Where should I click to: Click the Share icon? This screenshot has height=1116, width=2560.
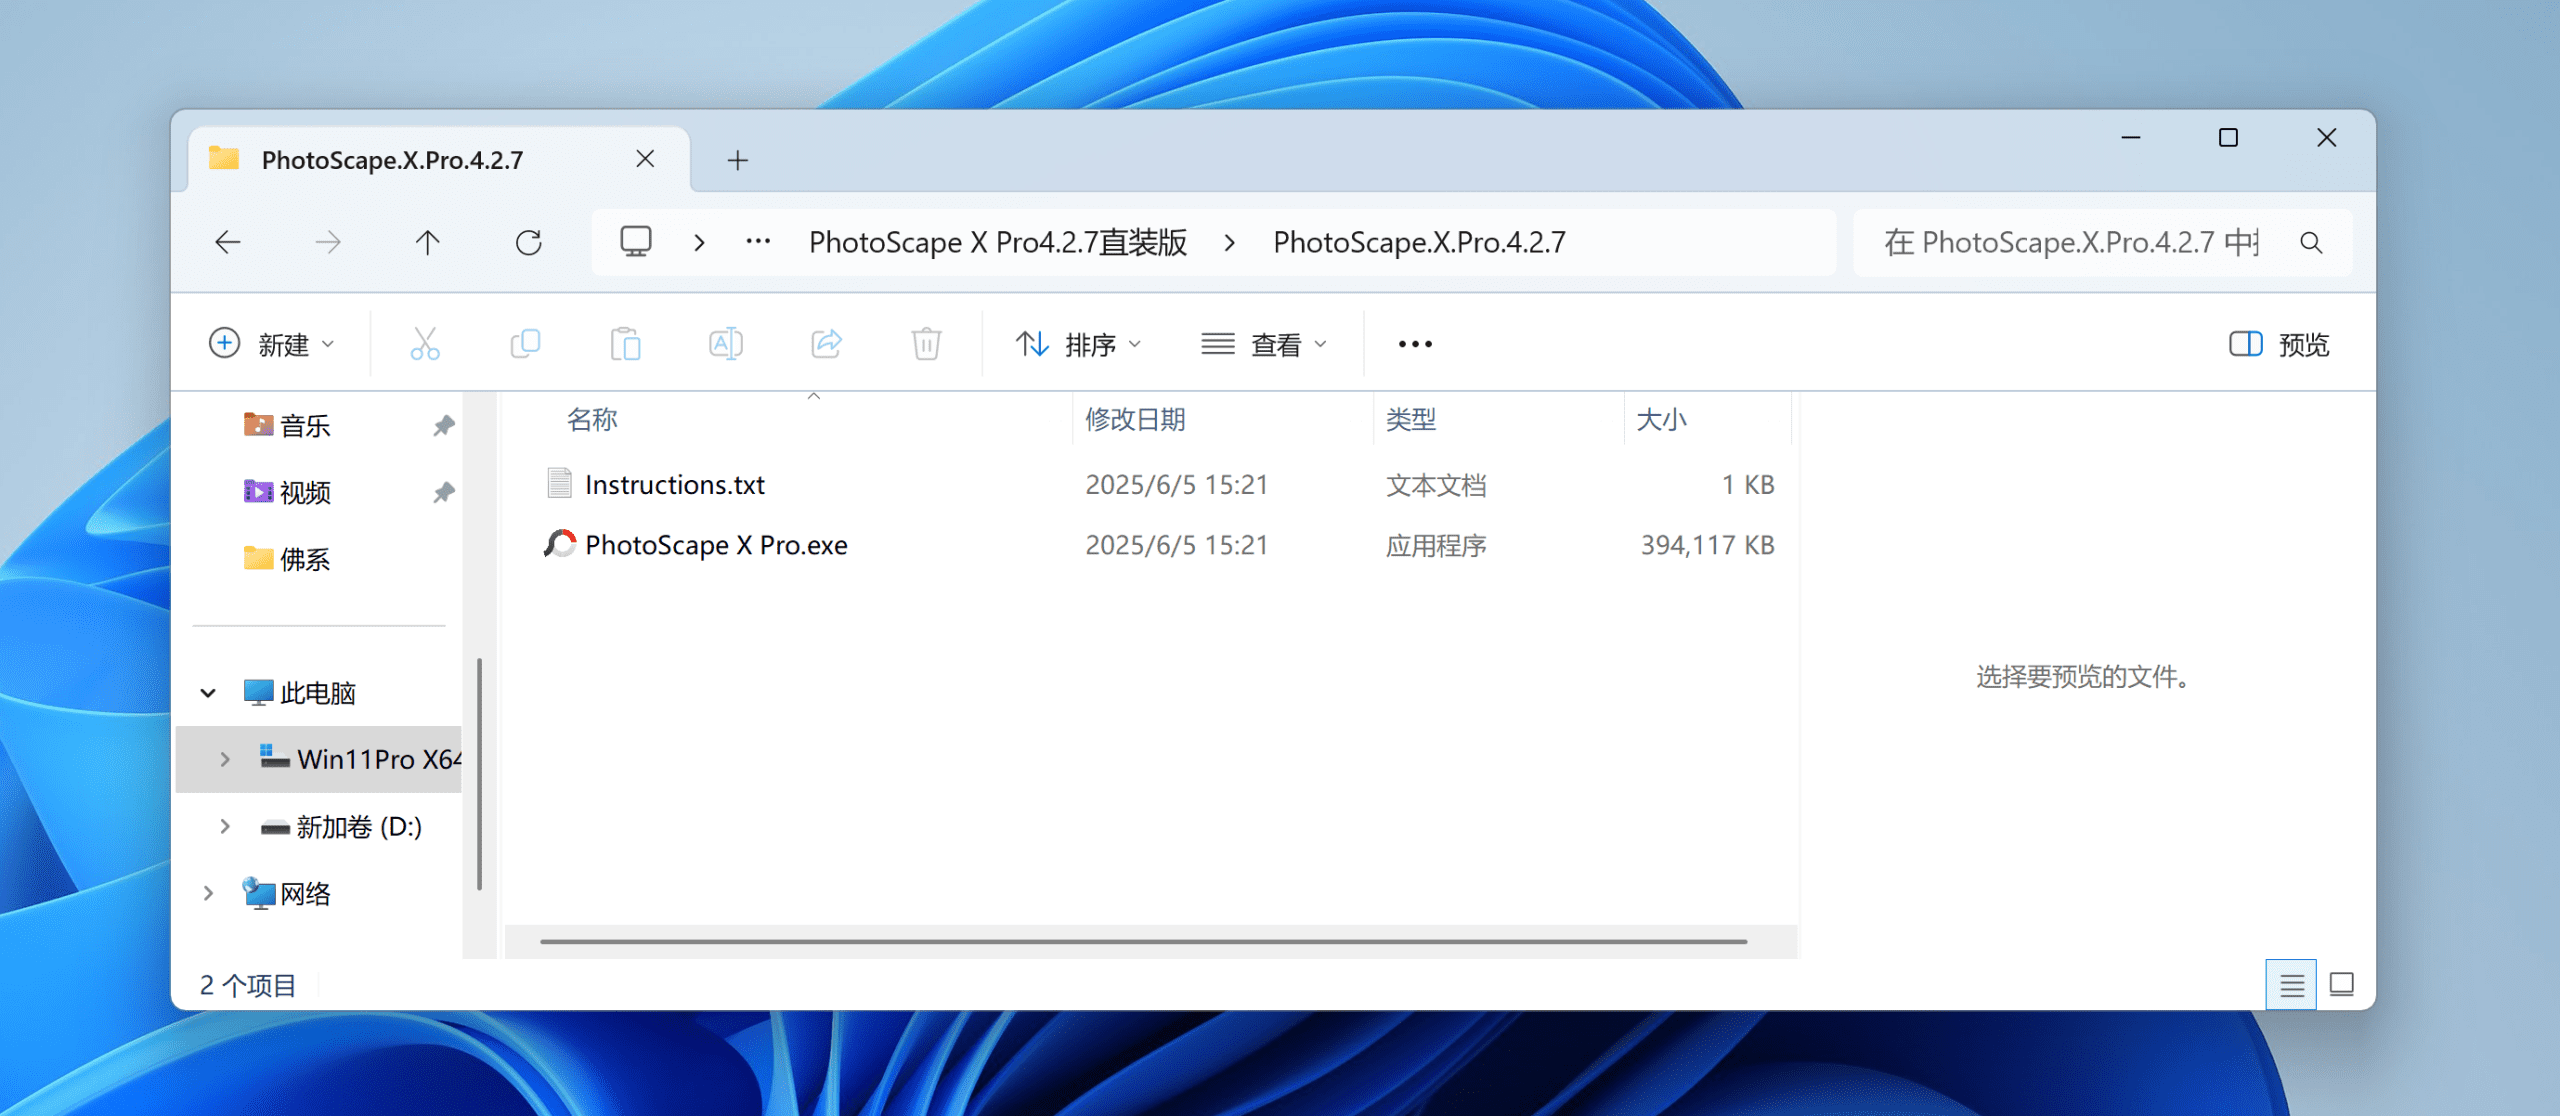[827, 344]
